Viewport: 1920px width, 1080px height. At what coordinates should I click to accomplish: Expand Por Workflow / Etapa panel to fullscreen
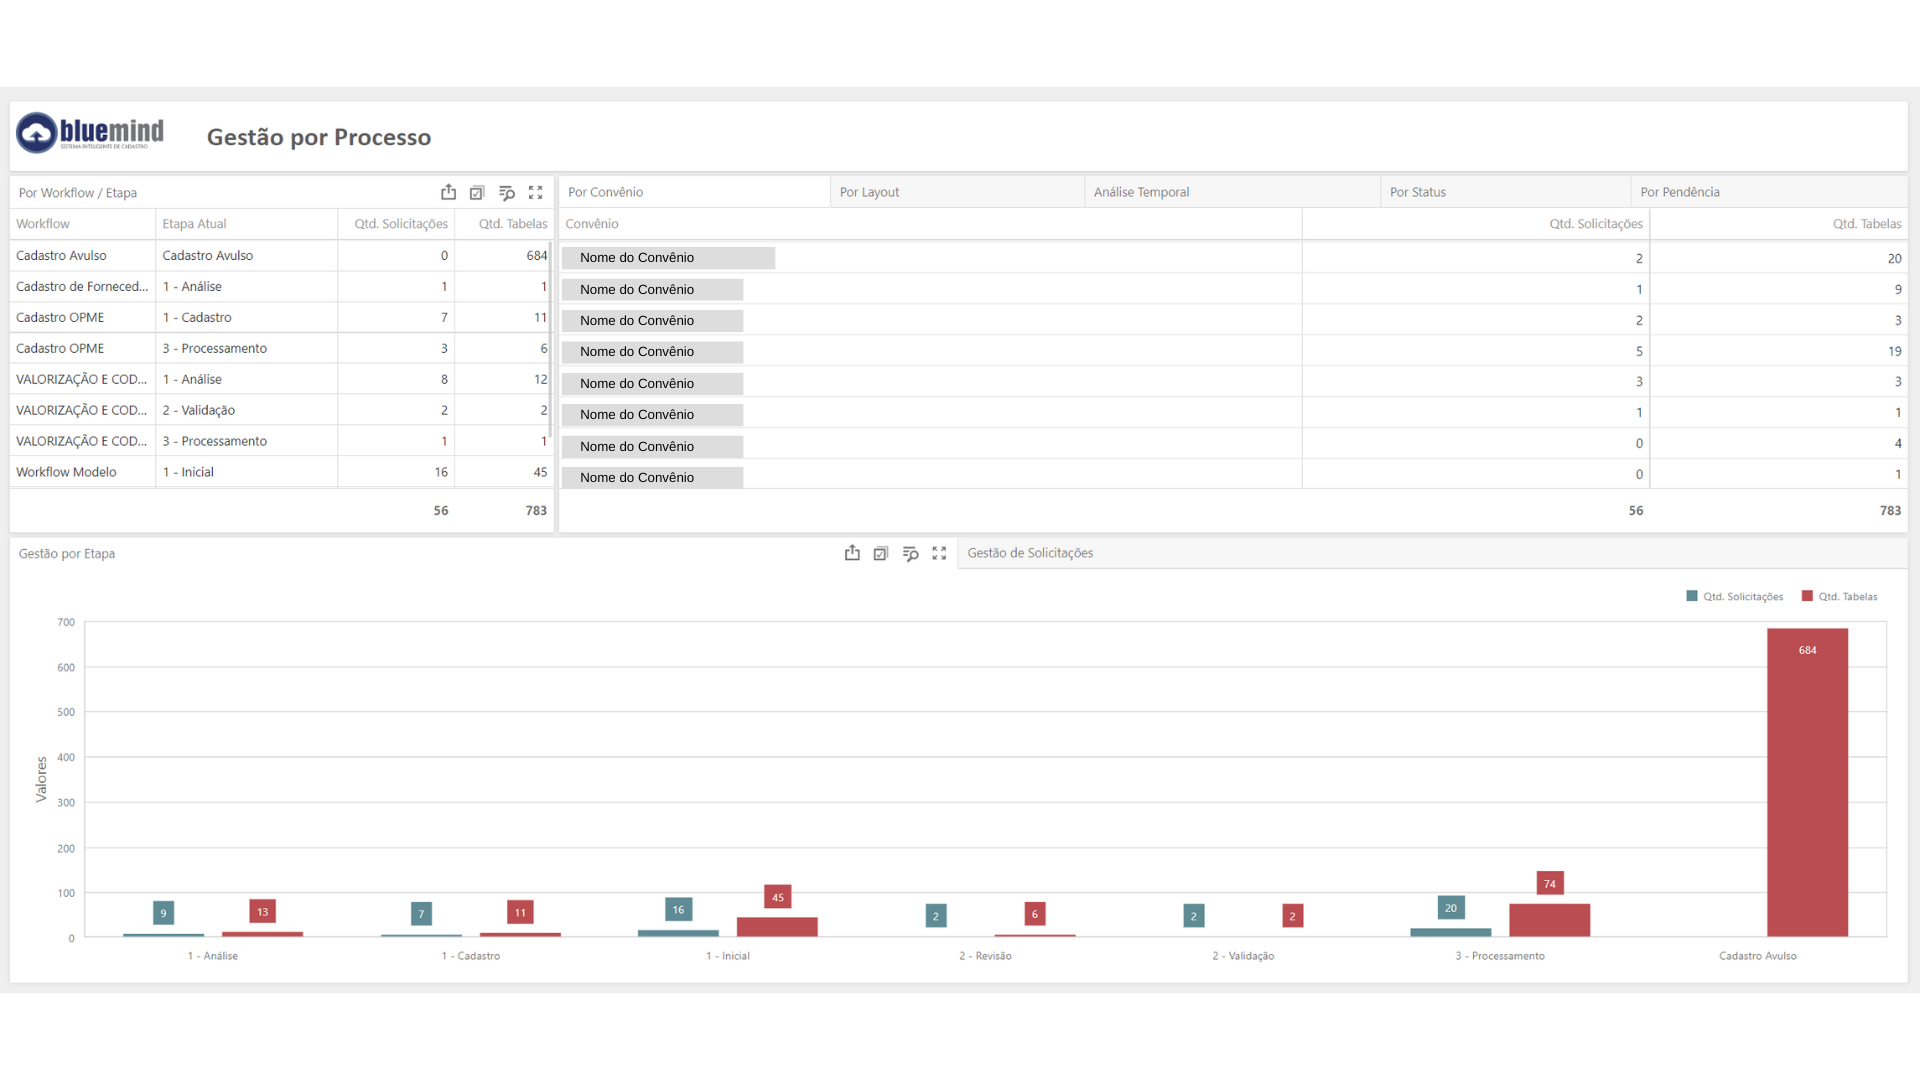tap(536, 192)
